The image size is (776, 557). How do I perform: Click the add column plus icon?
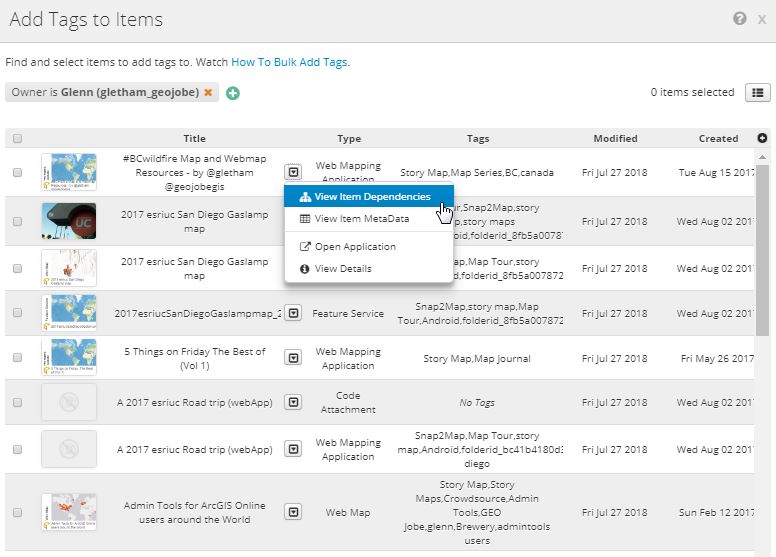click(763, 138)
